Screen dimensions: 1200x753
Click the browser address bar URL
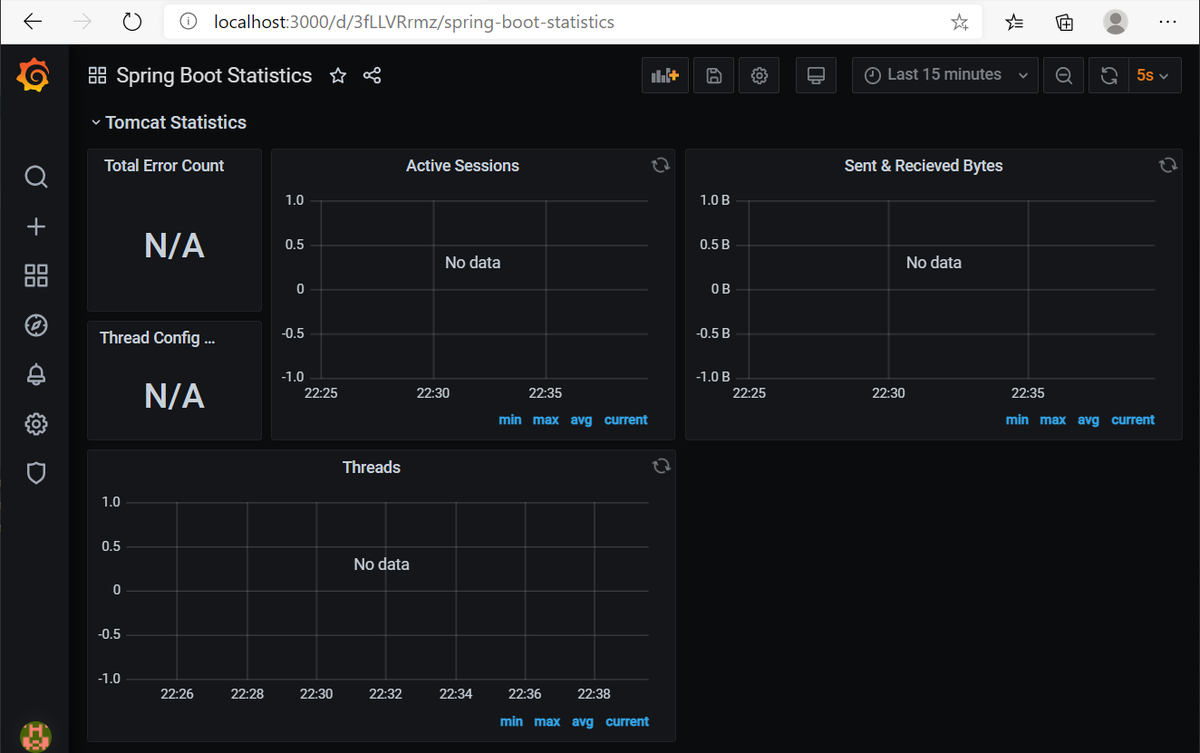click(414, 21)
